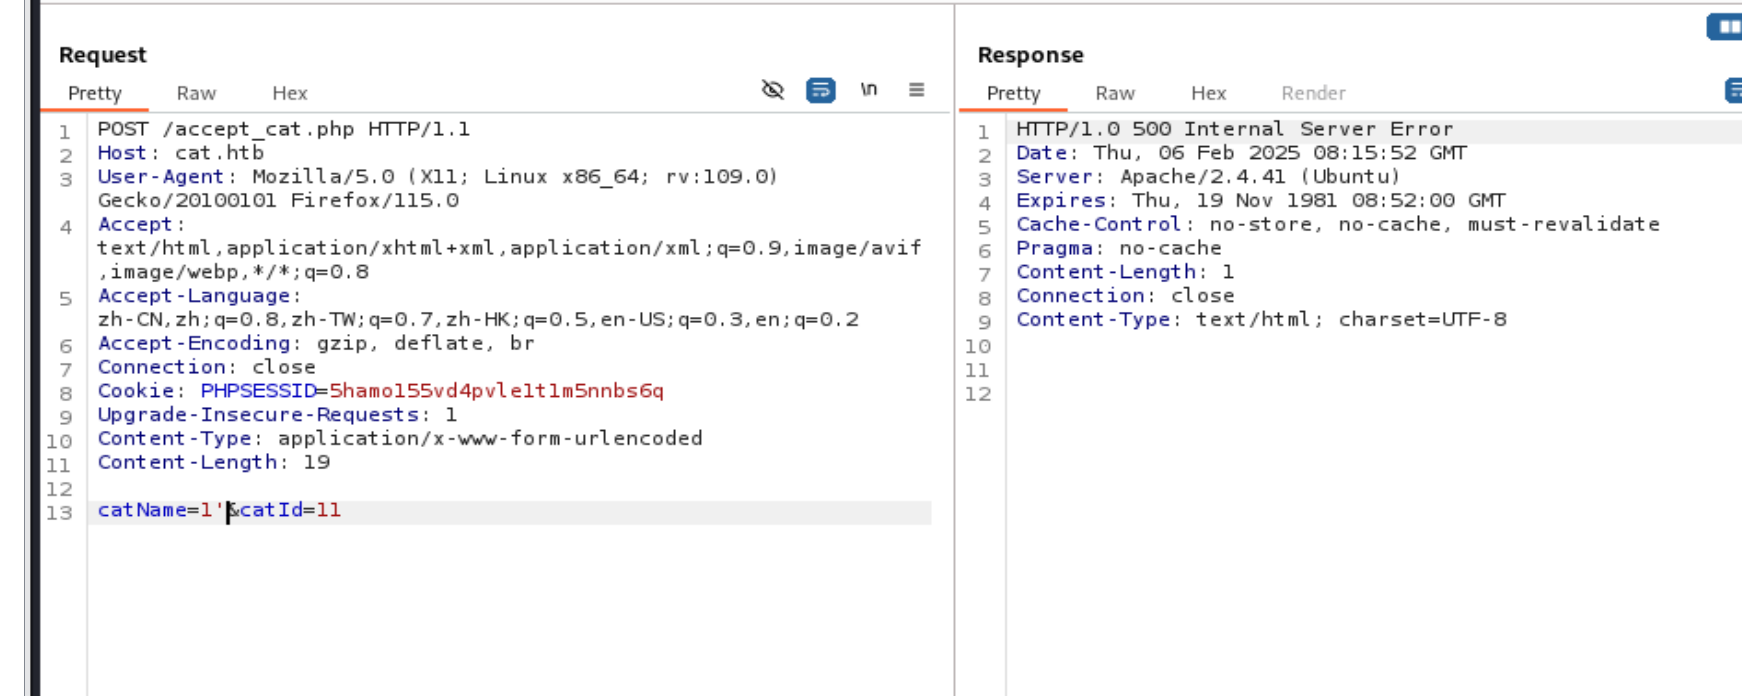Open the request hamburger options menu
The image size is (1742, 696).
click(916, 90)
